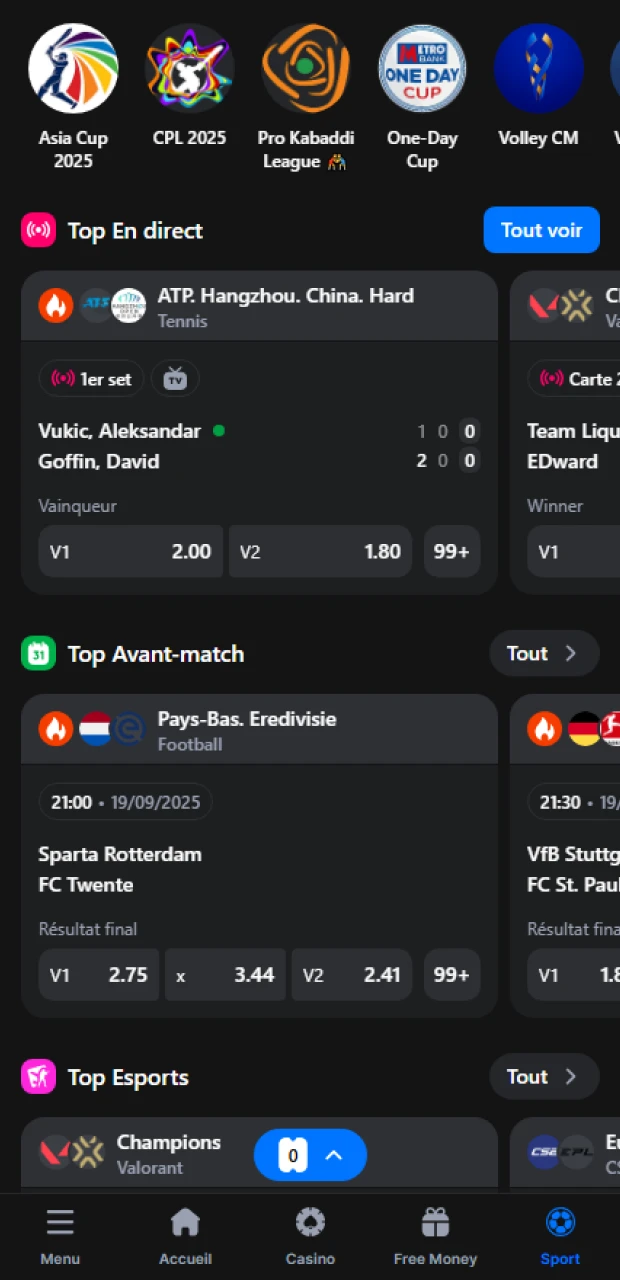This screenshot has width=620, height=1280.
Task: Click the Top En direct live icon
Action: (38, 231)
